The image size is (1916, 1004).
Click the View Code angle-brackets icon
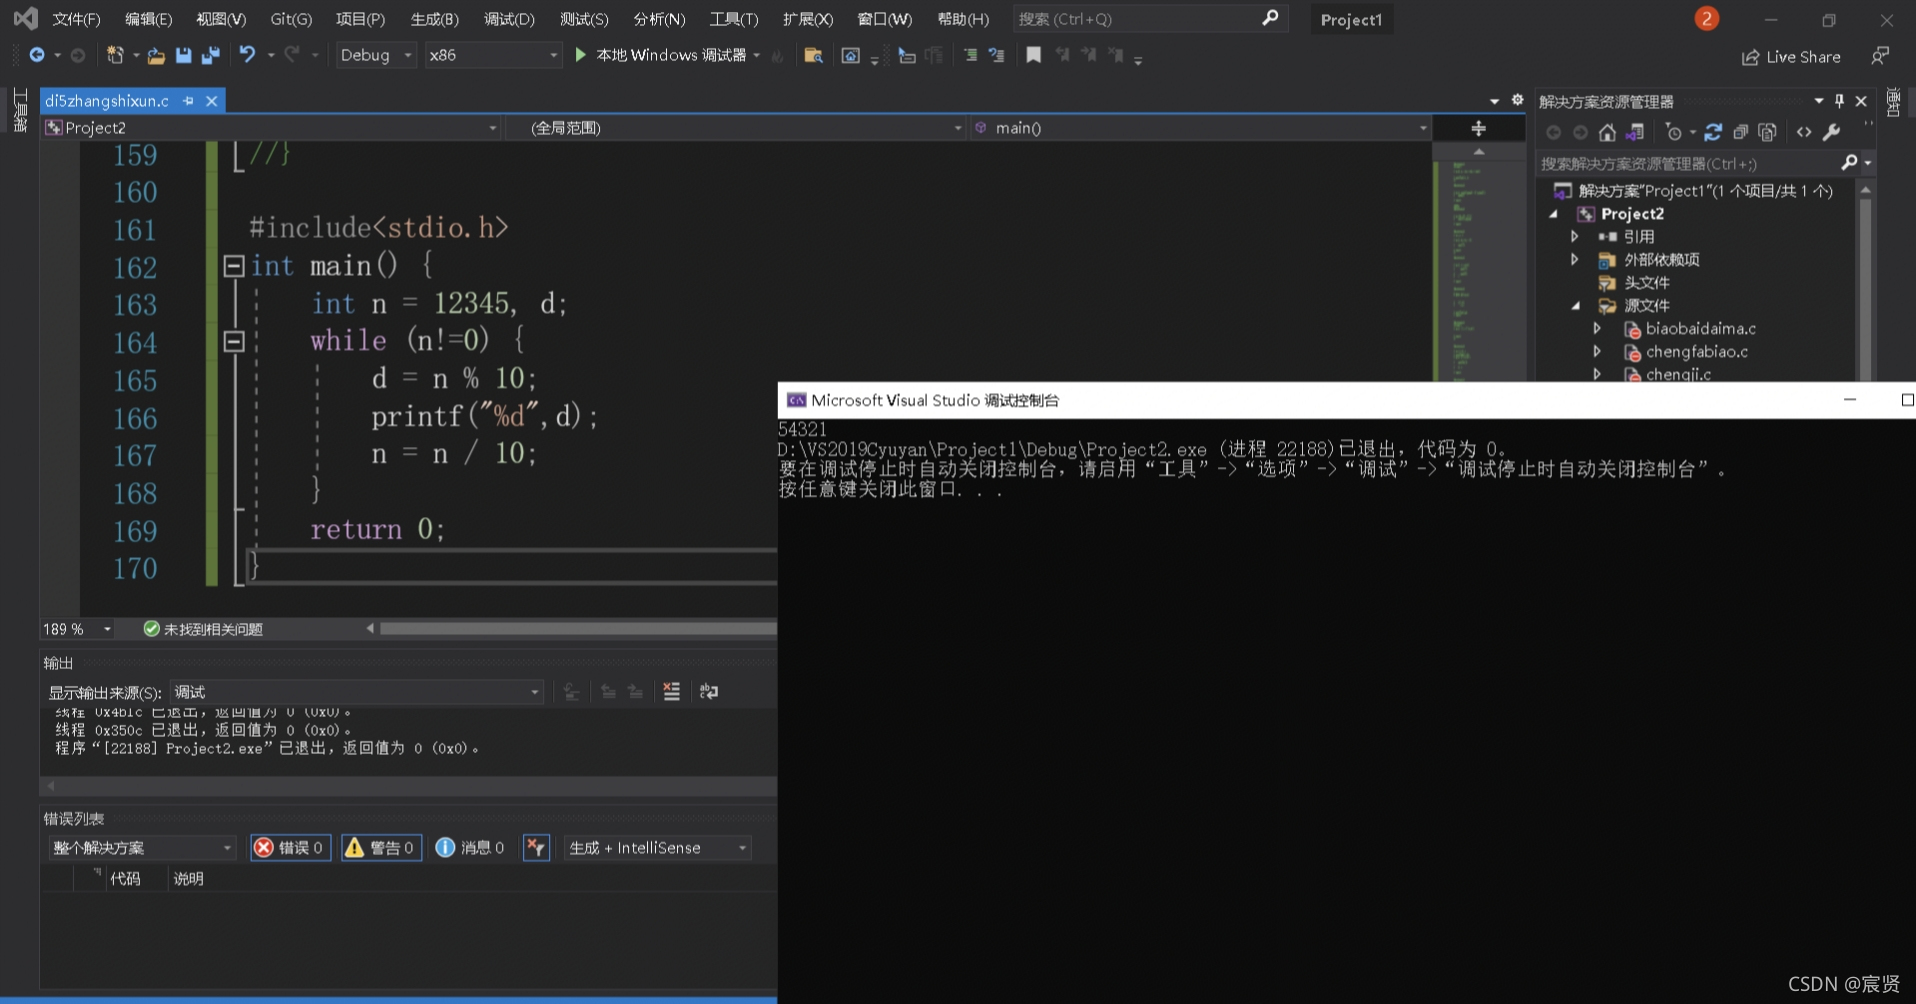pyautogui.click(x=1804, y=132)
